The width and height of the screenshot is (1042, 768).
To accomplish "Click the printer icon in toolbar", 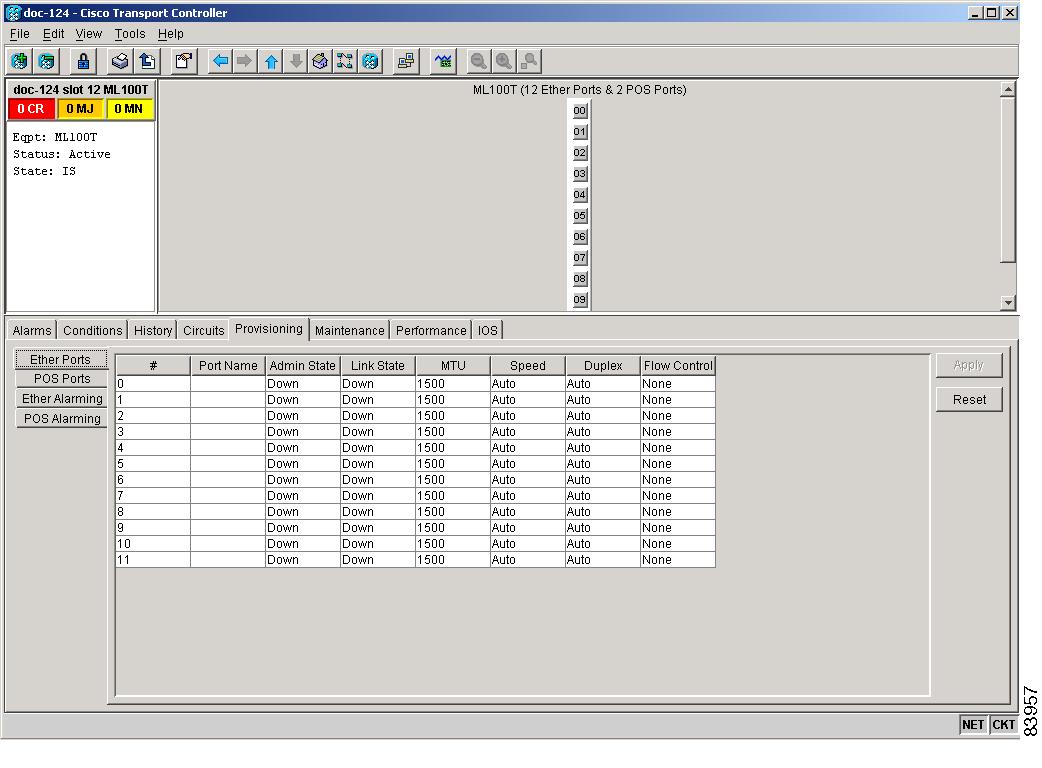I will (x=120, y=62).
